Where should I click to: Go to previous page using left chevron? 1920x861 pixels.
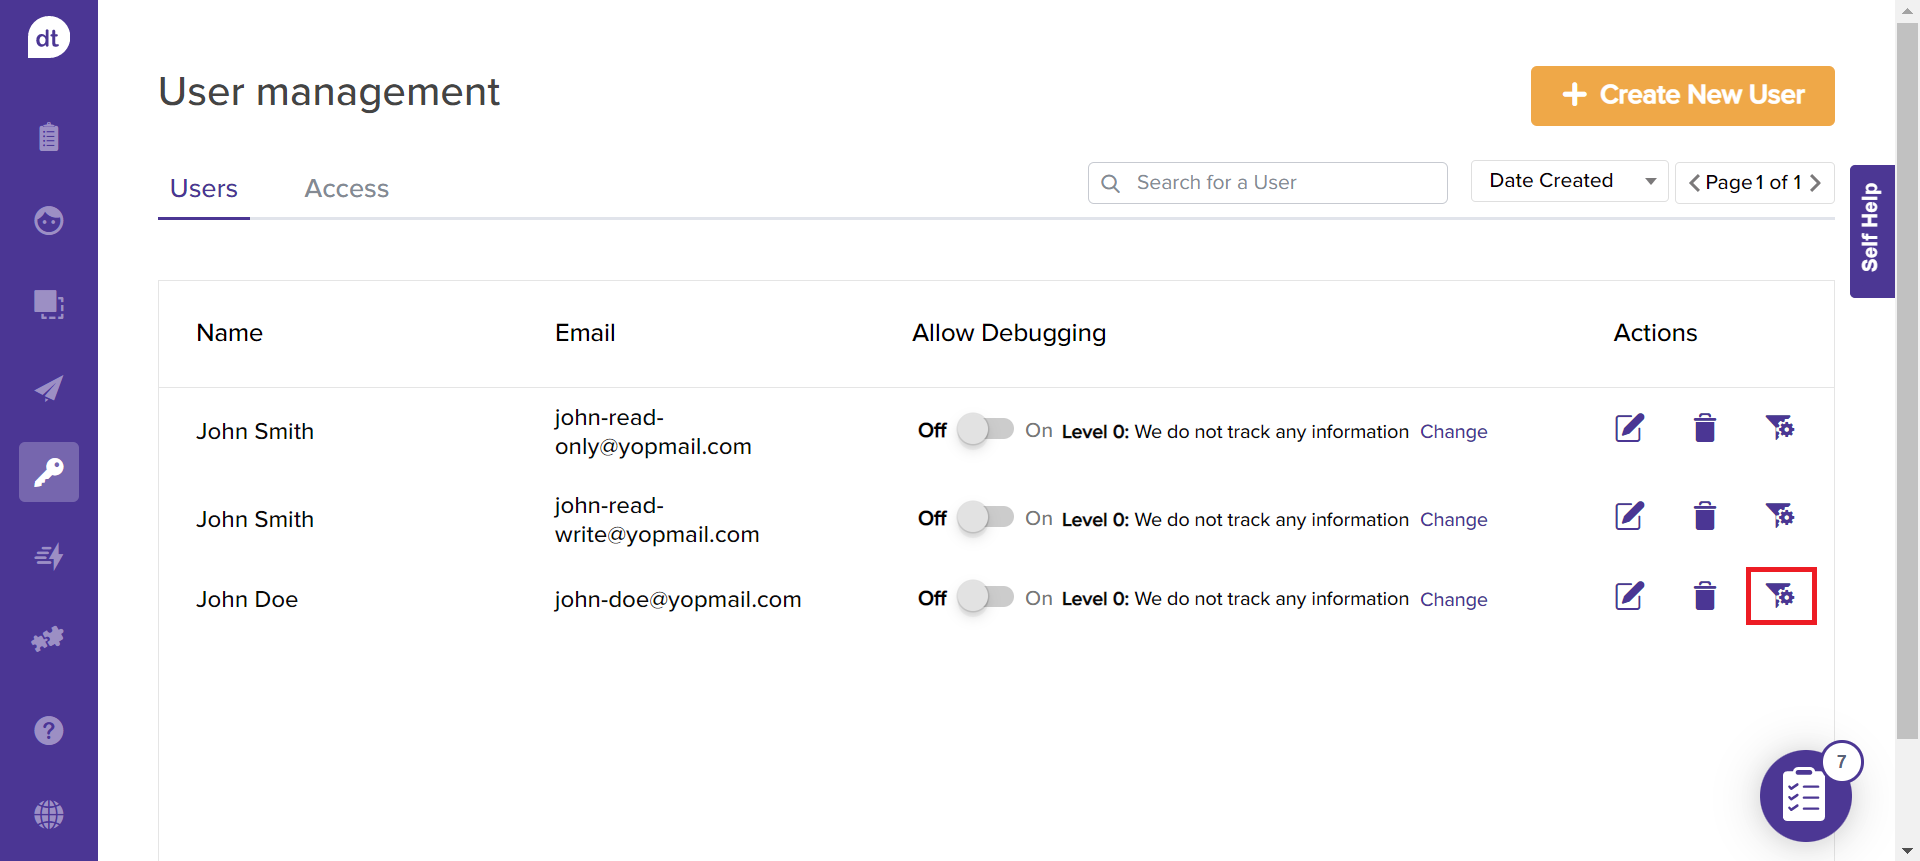tap(1694, 183)
